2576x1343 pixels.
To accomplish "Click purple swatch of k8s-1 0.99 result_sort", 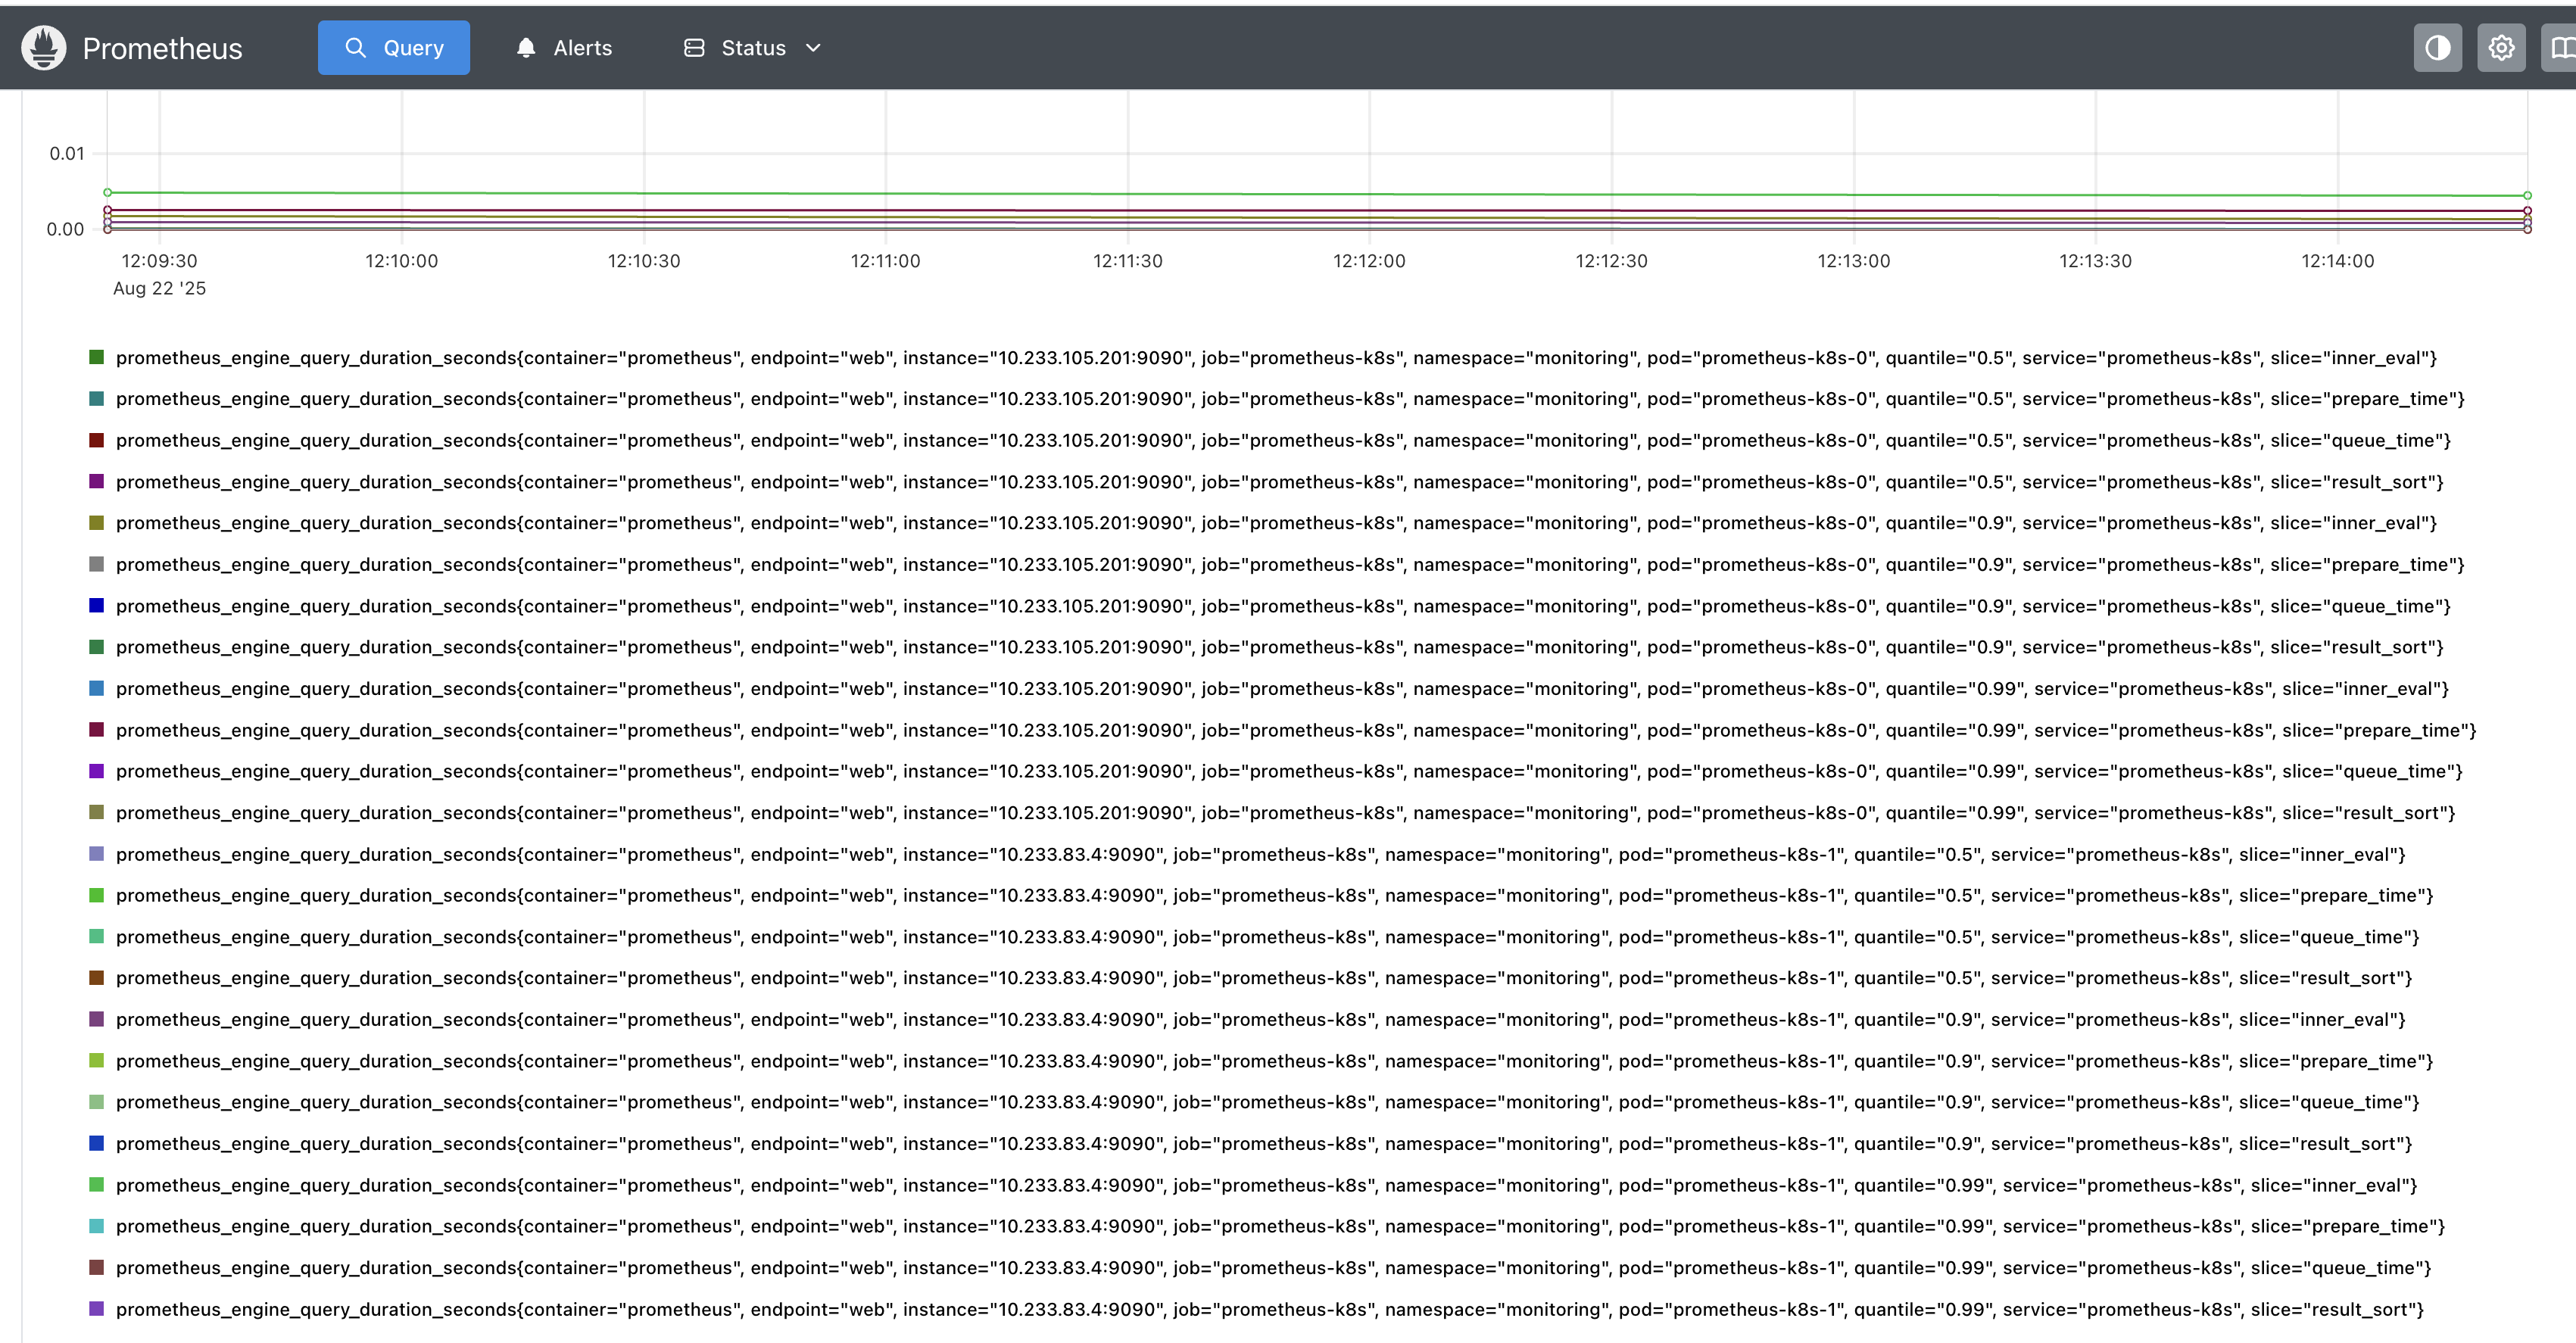I will [x=97, y=1309].
